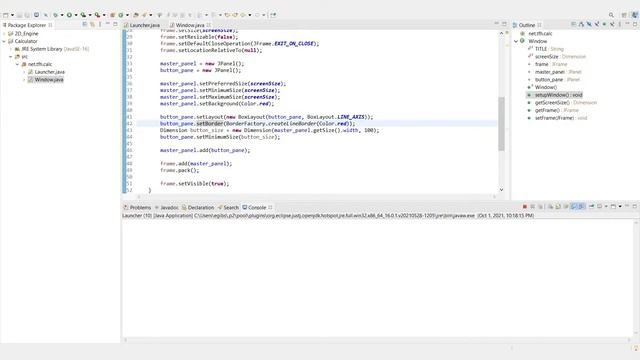Click the Clear Console icon in Console toolbar
The image size is (640, 360).
coord(551,207)
